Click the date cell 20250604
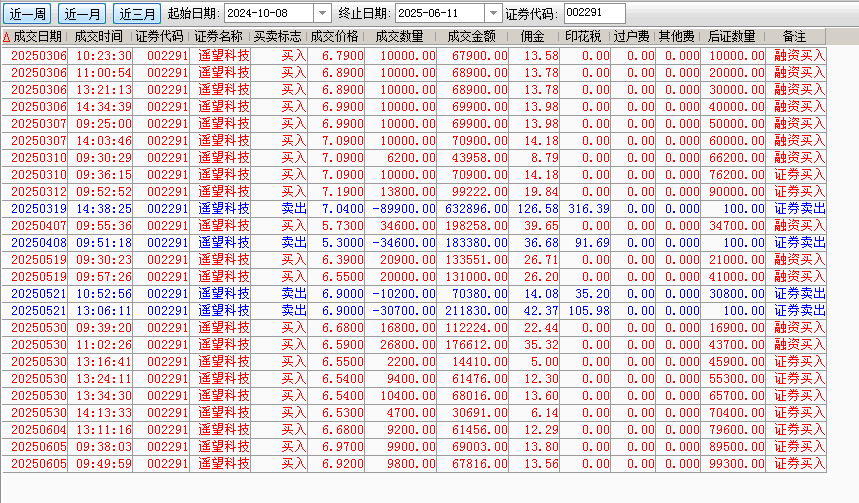 pos(38,430)
